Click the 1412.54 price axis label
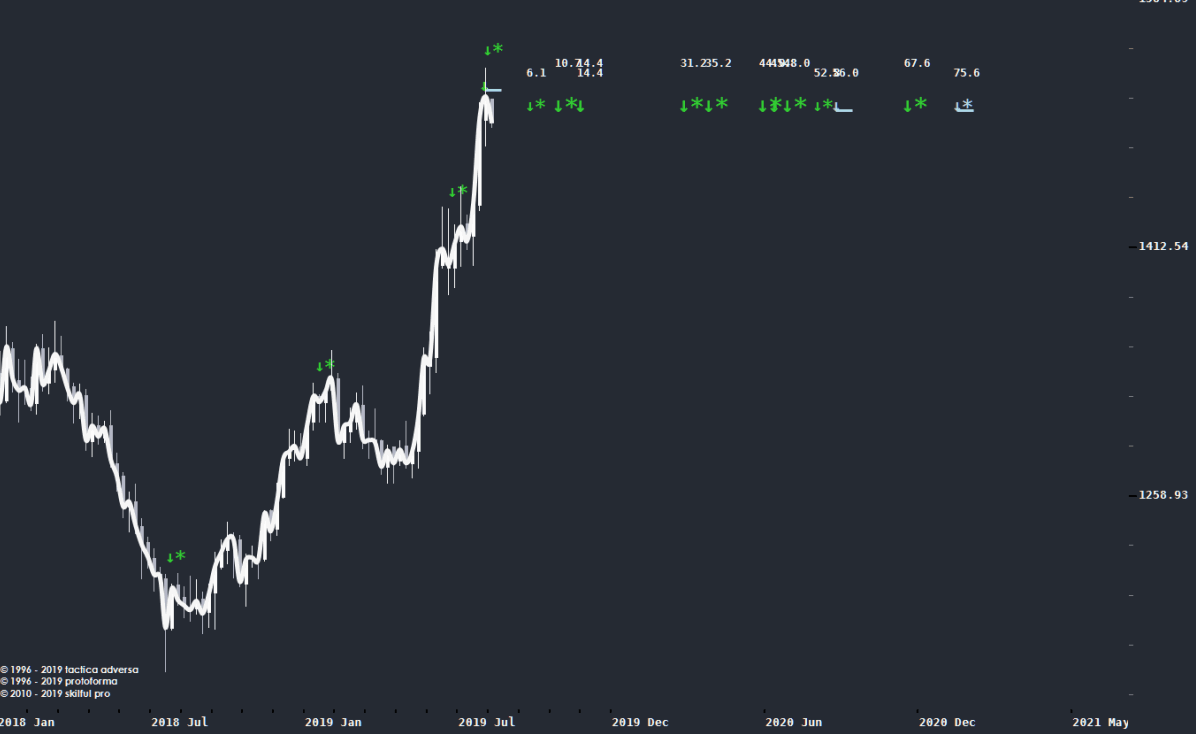The width and height of the screenshot is (1196, 734). [1162, 246]
